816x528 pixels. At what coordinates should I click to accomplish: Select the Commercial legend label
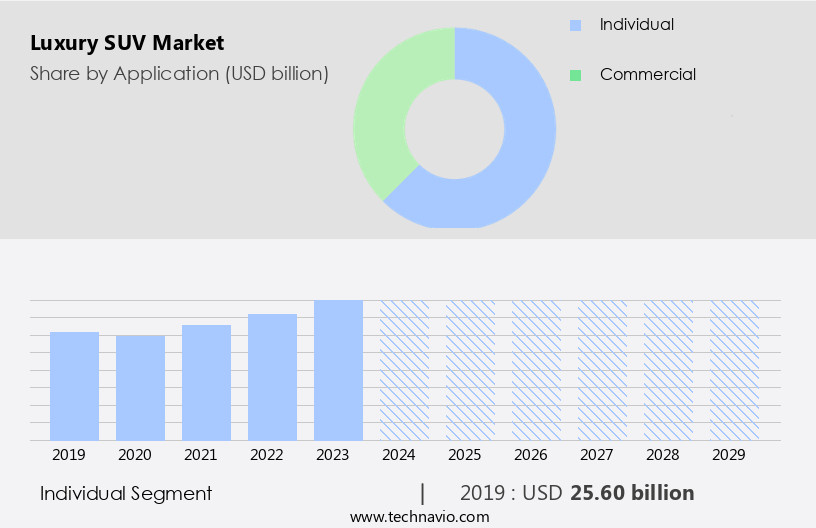pos(647,75)
